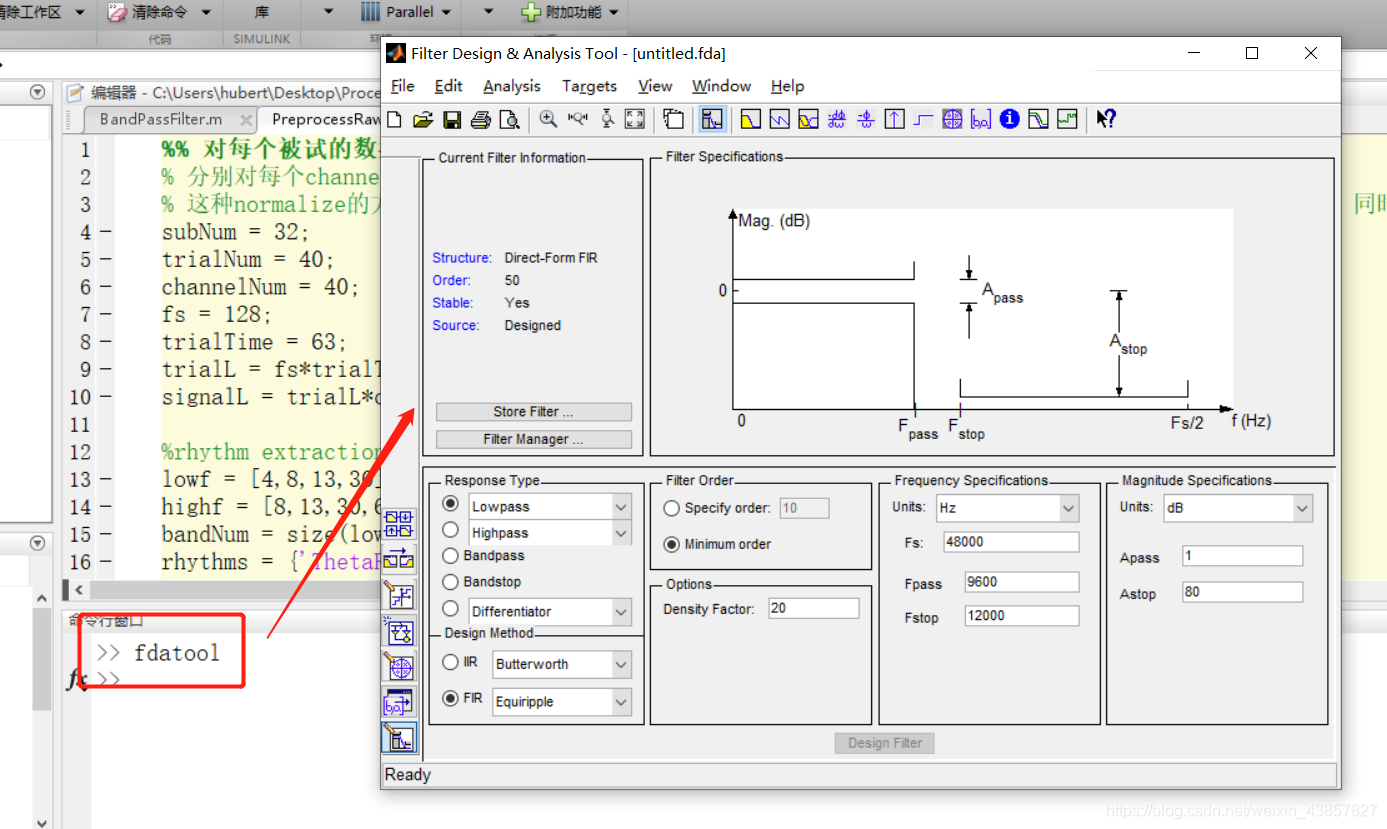Save the session with the floppy disk icon
The width and height of the screenshot is (1387, 829).
452,120
